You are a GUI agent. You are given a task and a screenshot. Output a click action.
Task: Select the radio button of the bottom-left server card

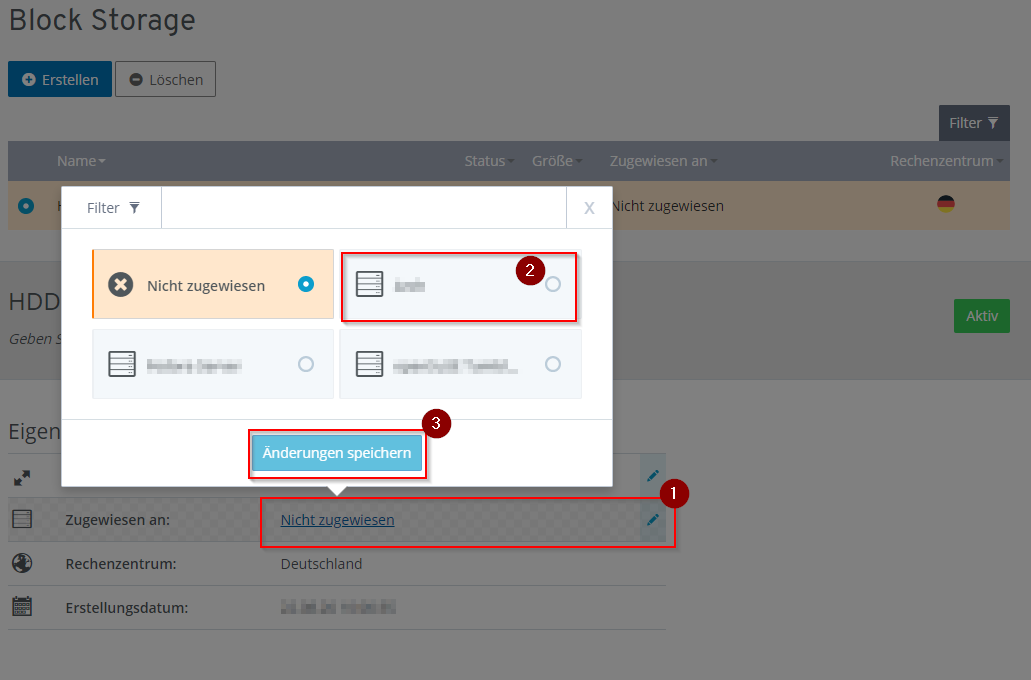tap(306, 364)
